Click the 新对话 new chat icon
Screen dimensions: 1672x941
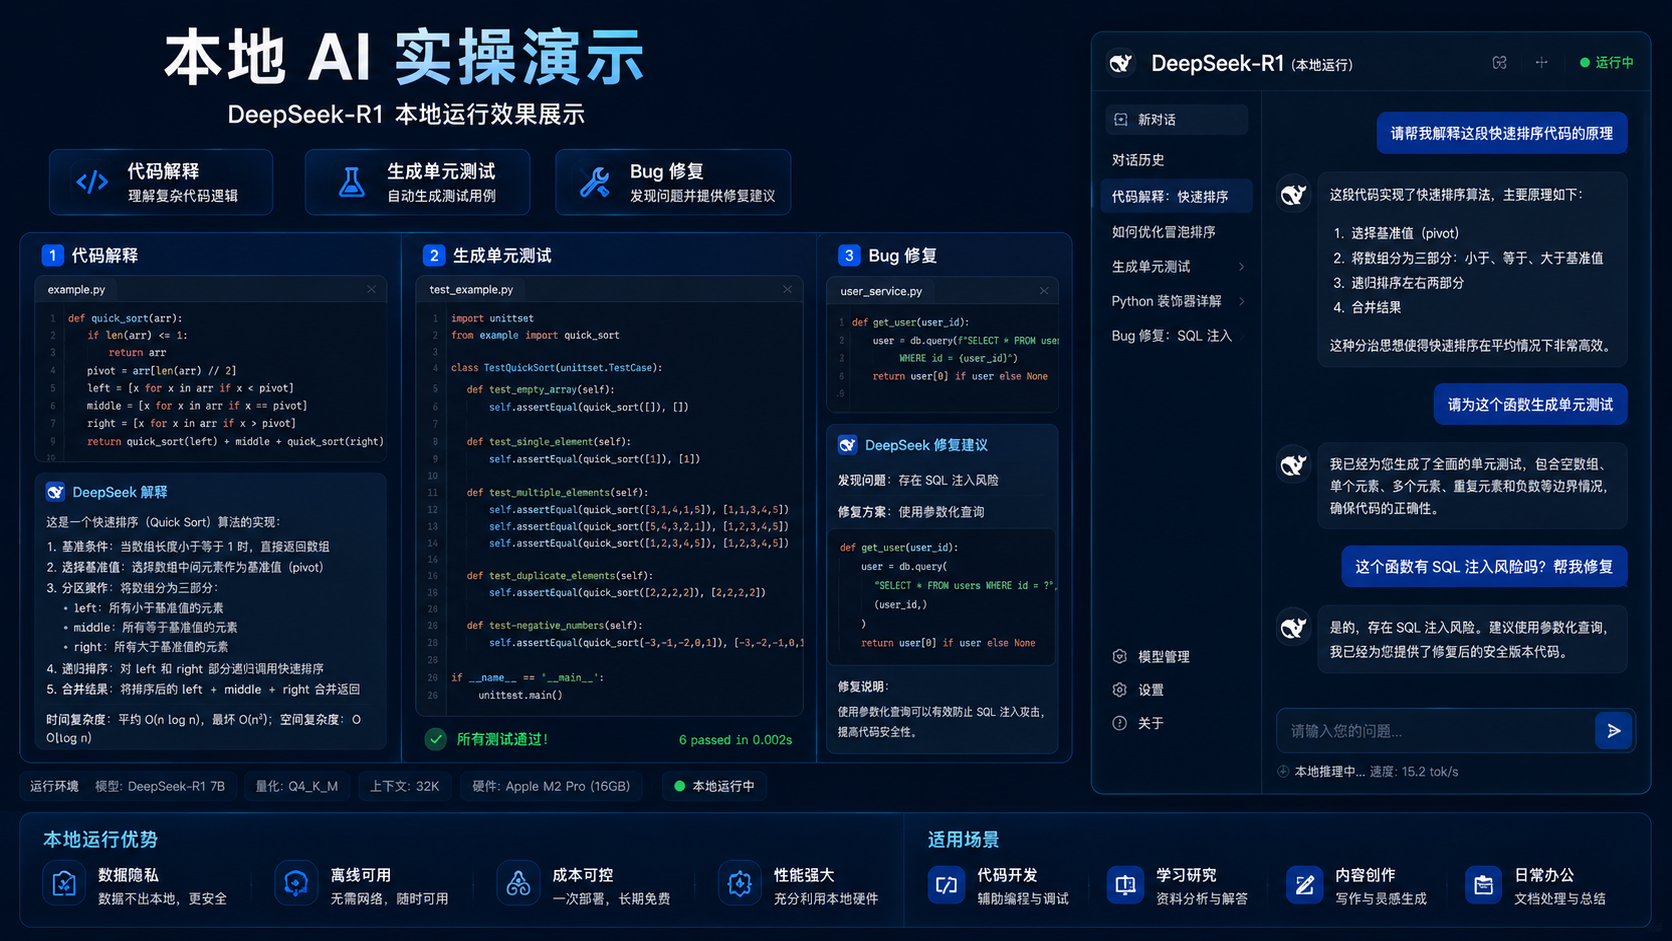[1121, 119]
